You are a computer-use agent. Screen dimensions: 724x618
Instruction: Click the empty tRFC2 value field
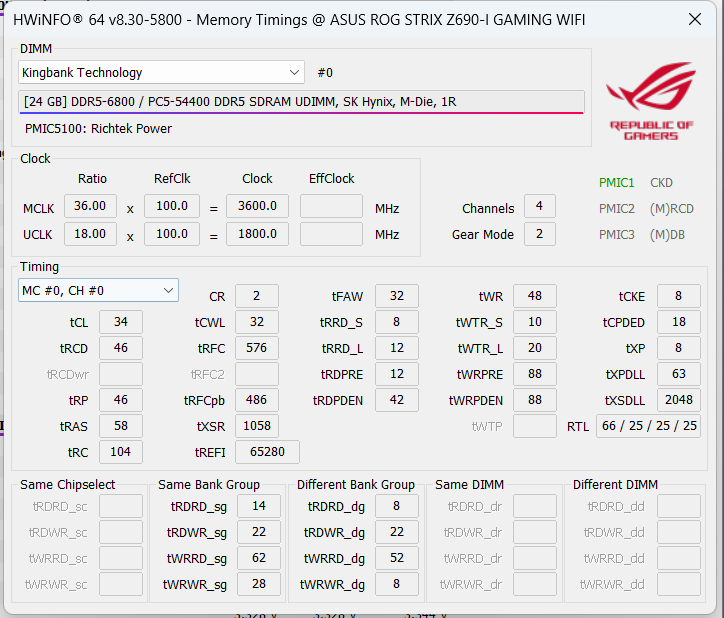(257, 374)
